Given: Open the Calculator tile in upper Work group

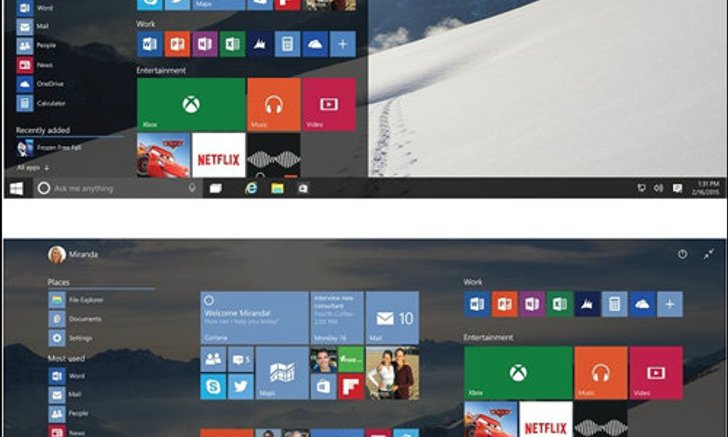Looking at the screenshot, I should pos(287,44).
